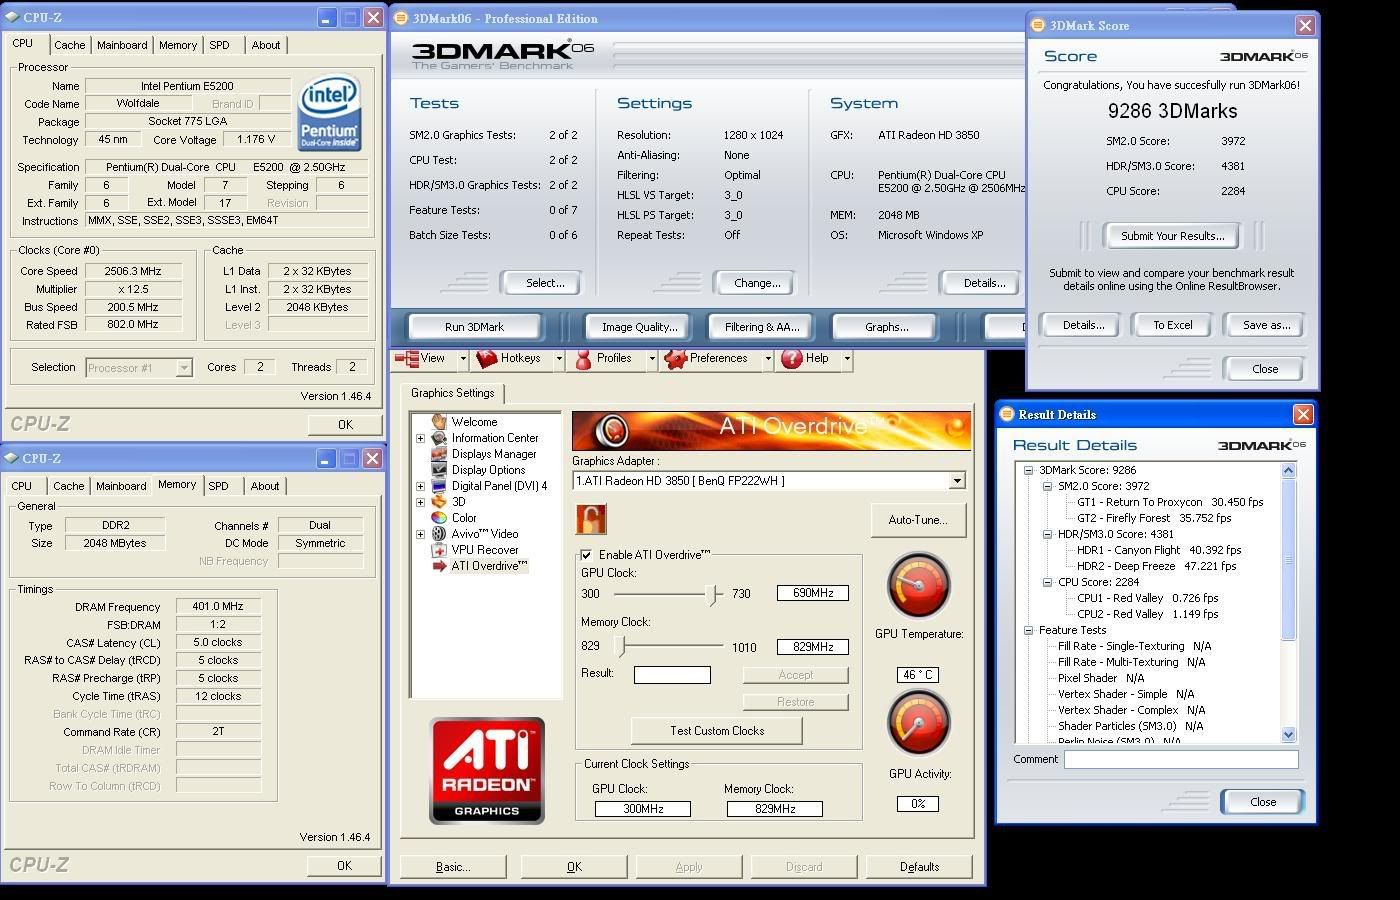The height and width of the screenshot is (900, 1400).
Task: Open the Help dropdown arrow
Action: [846, 358]
